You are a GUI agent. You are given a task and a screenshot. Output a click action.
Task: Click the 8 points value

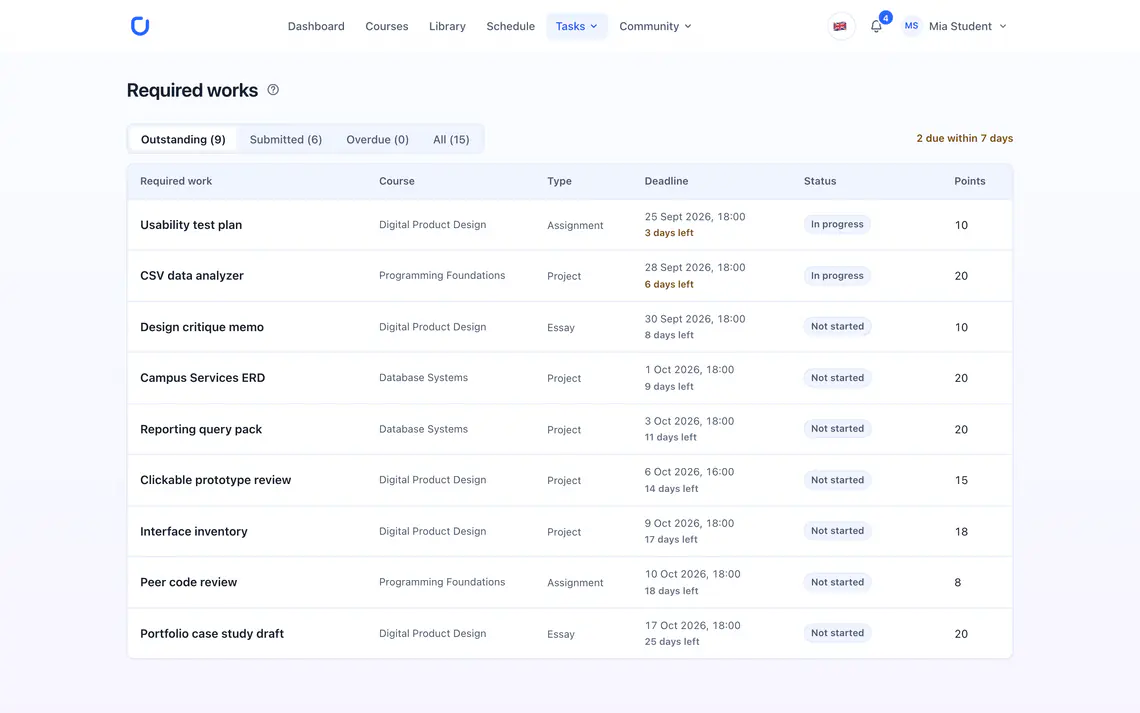click(x=958, y=583)
